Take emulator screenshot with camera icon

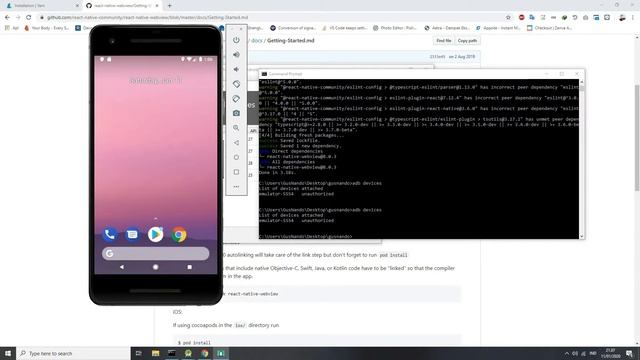tap(236, 113)
